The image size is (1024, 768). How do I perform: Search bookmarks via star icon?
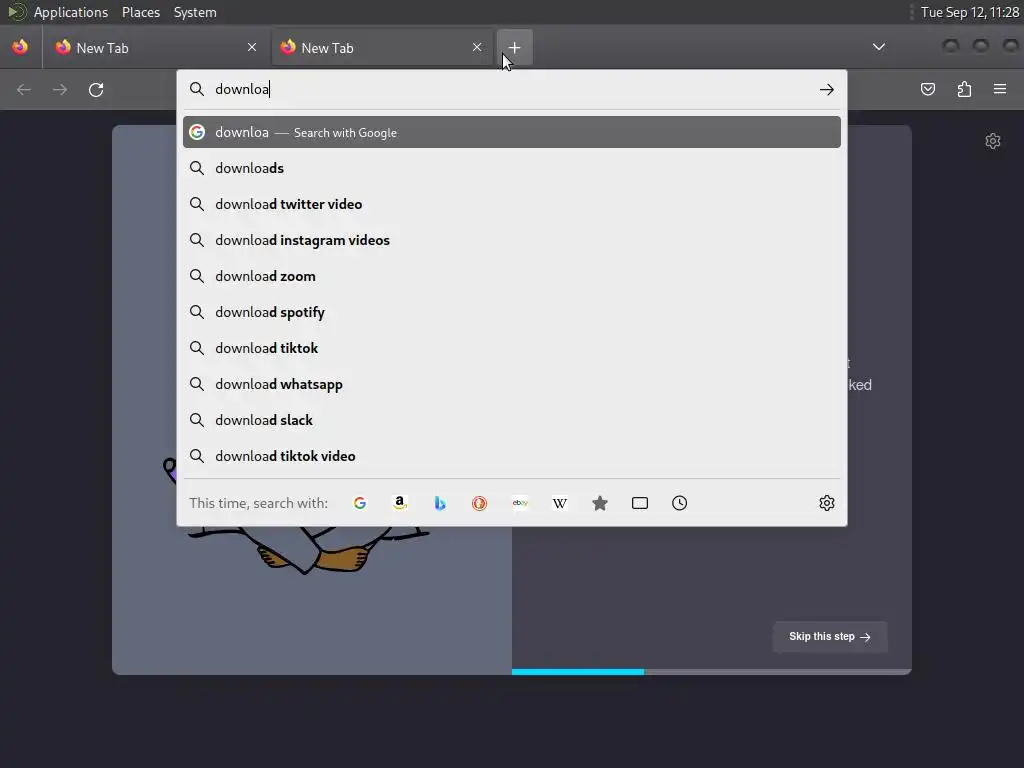[600, 503]
